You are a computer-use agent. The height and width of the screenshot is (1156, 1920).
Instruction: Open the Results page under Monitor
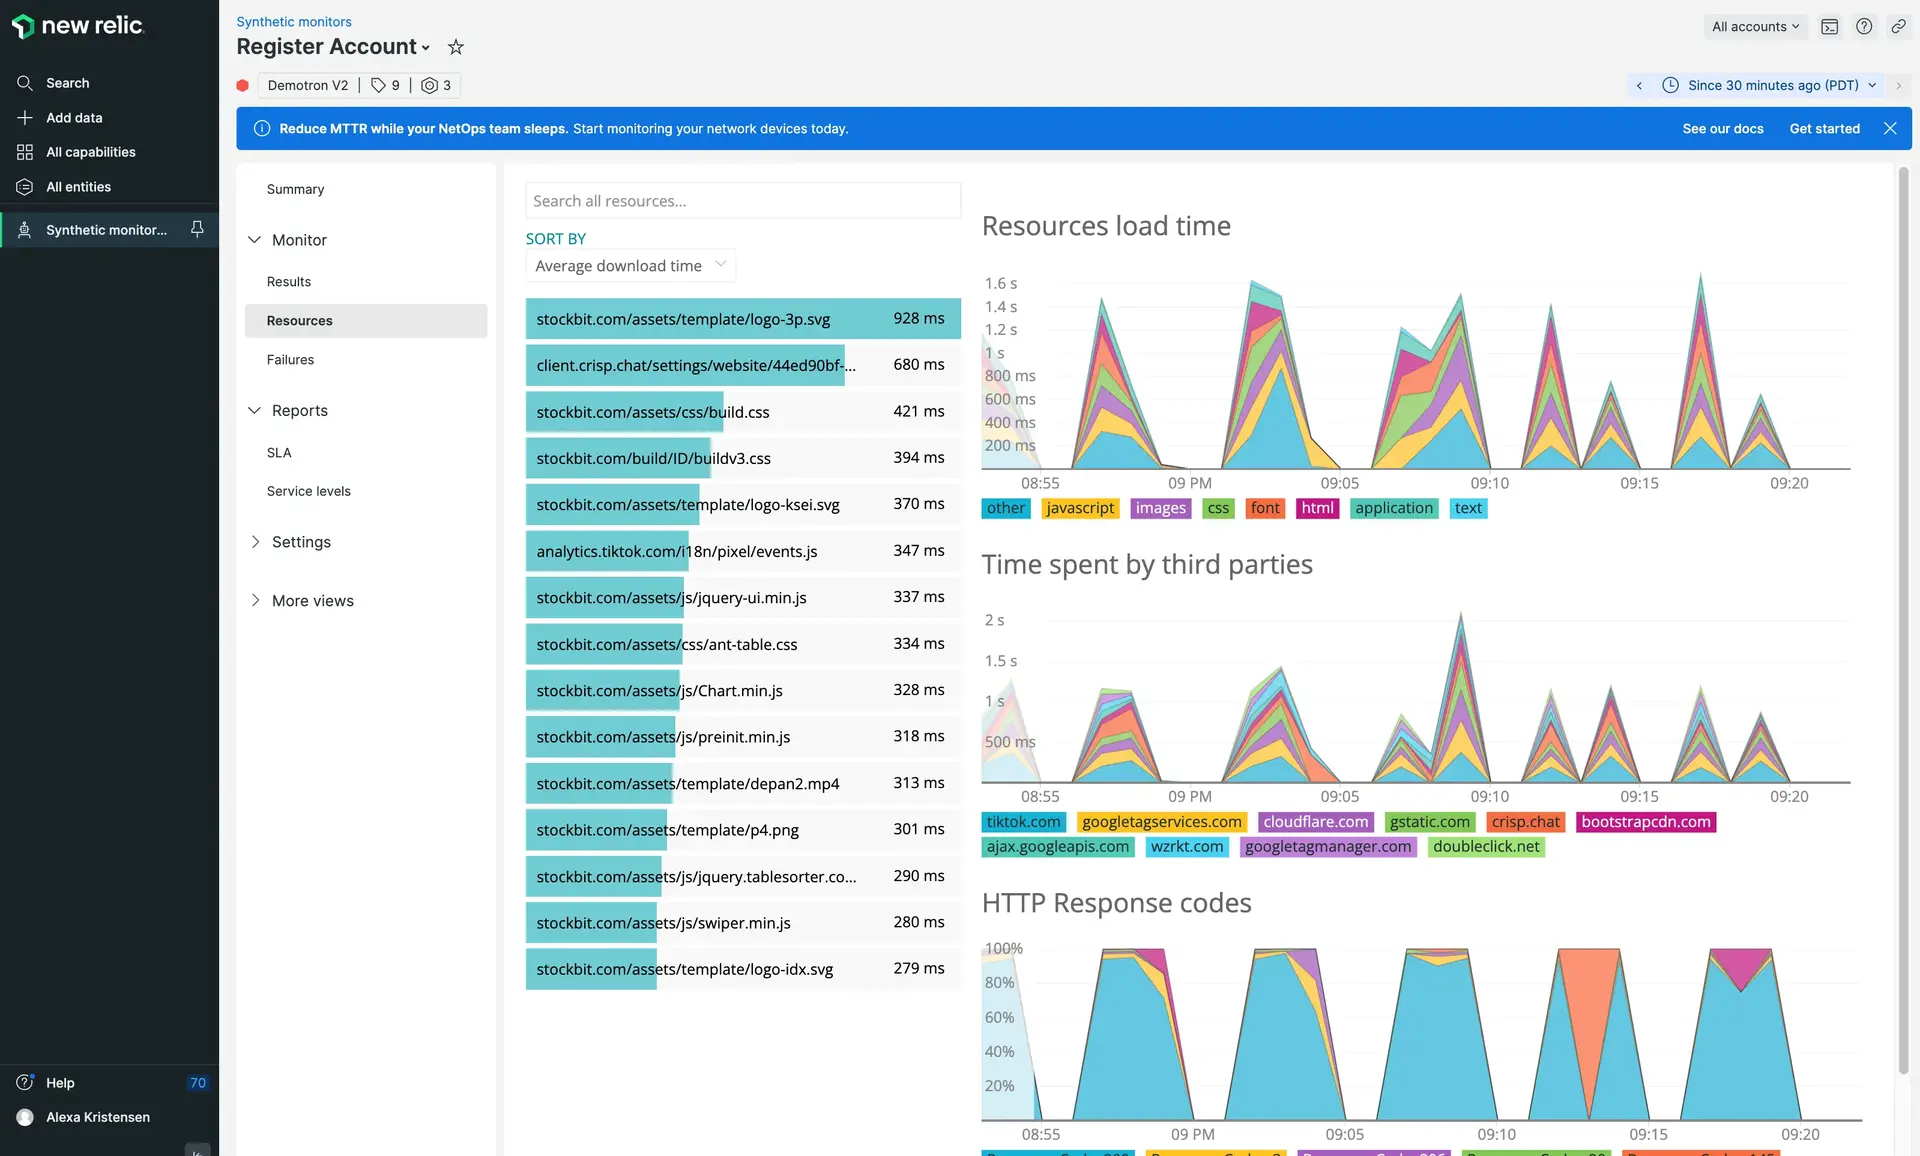click(289, 282)
